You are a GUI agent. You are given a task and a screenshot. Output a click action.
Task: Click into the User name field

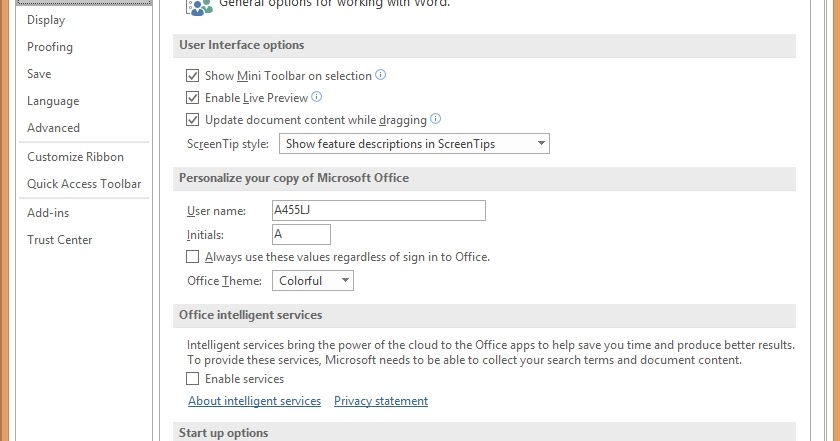379,210
